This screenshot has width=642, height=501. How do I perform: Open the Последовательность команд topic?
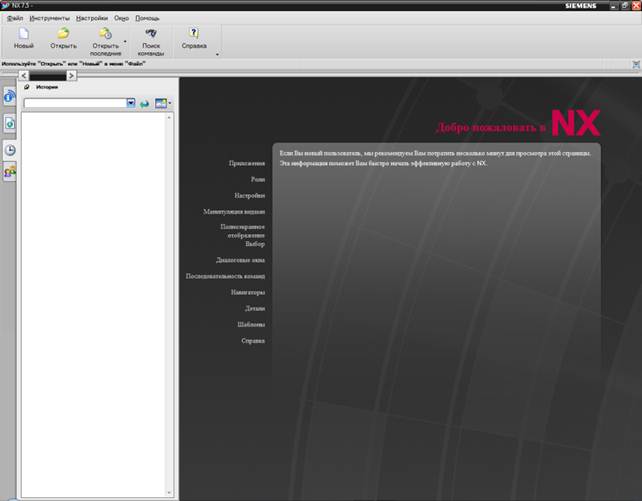pyautogui.click(x=225, y=276)
